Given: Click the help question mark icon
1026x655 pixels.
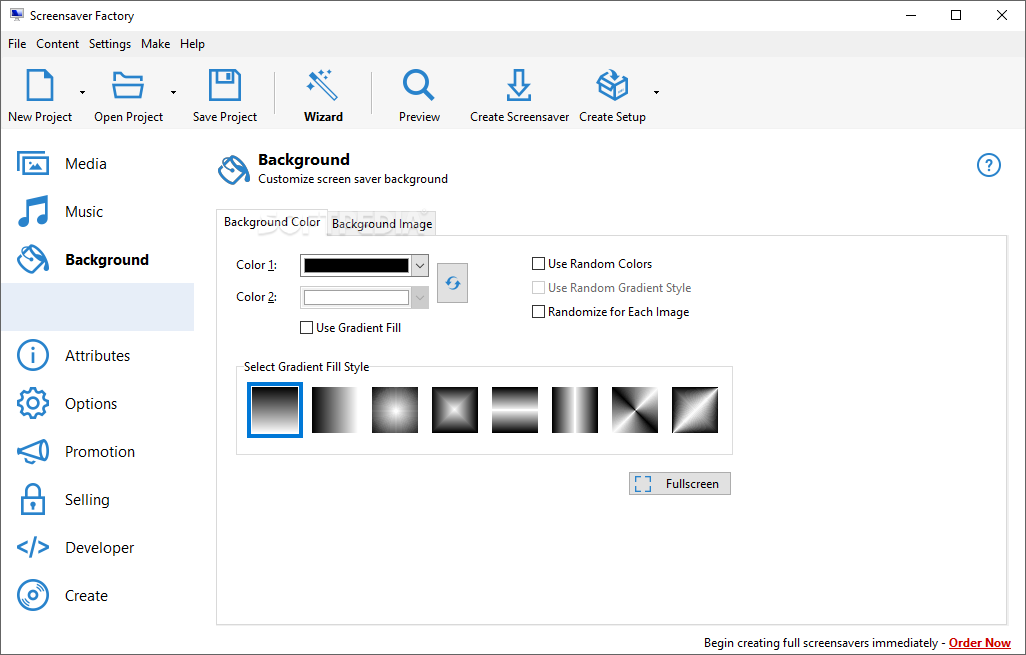Looking at the screenshot, I should [x=989, y=165].
